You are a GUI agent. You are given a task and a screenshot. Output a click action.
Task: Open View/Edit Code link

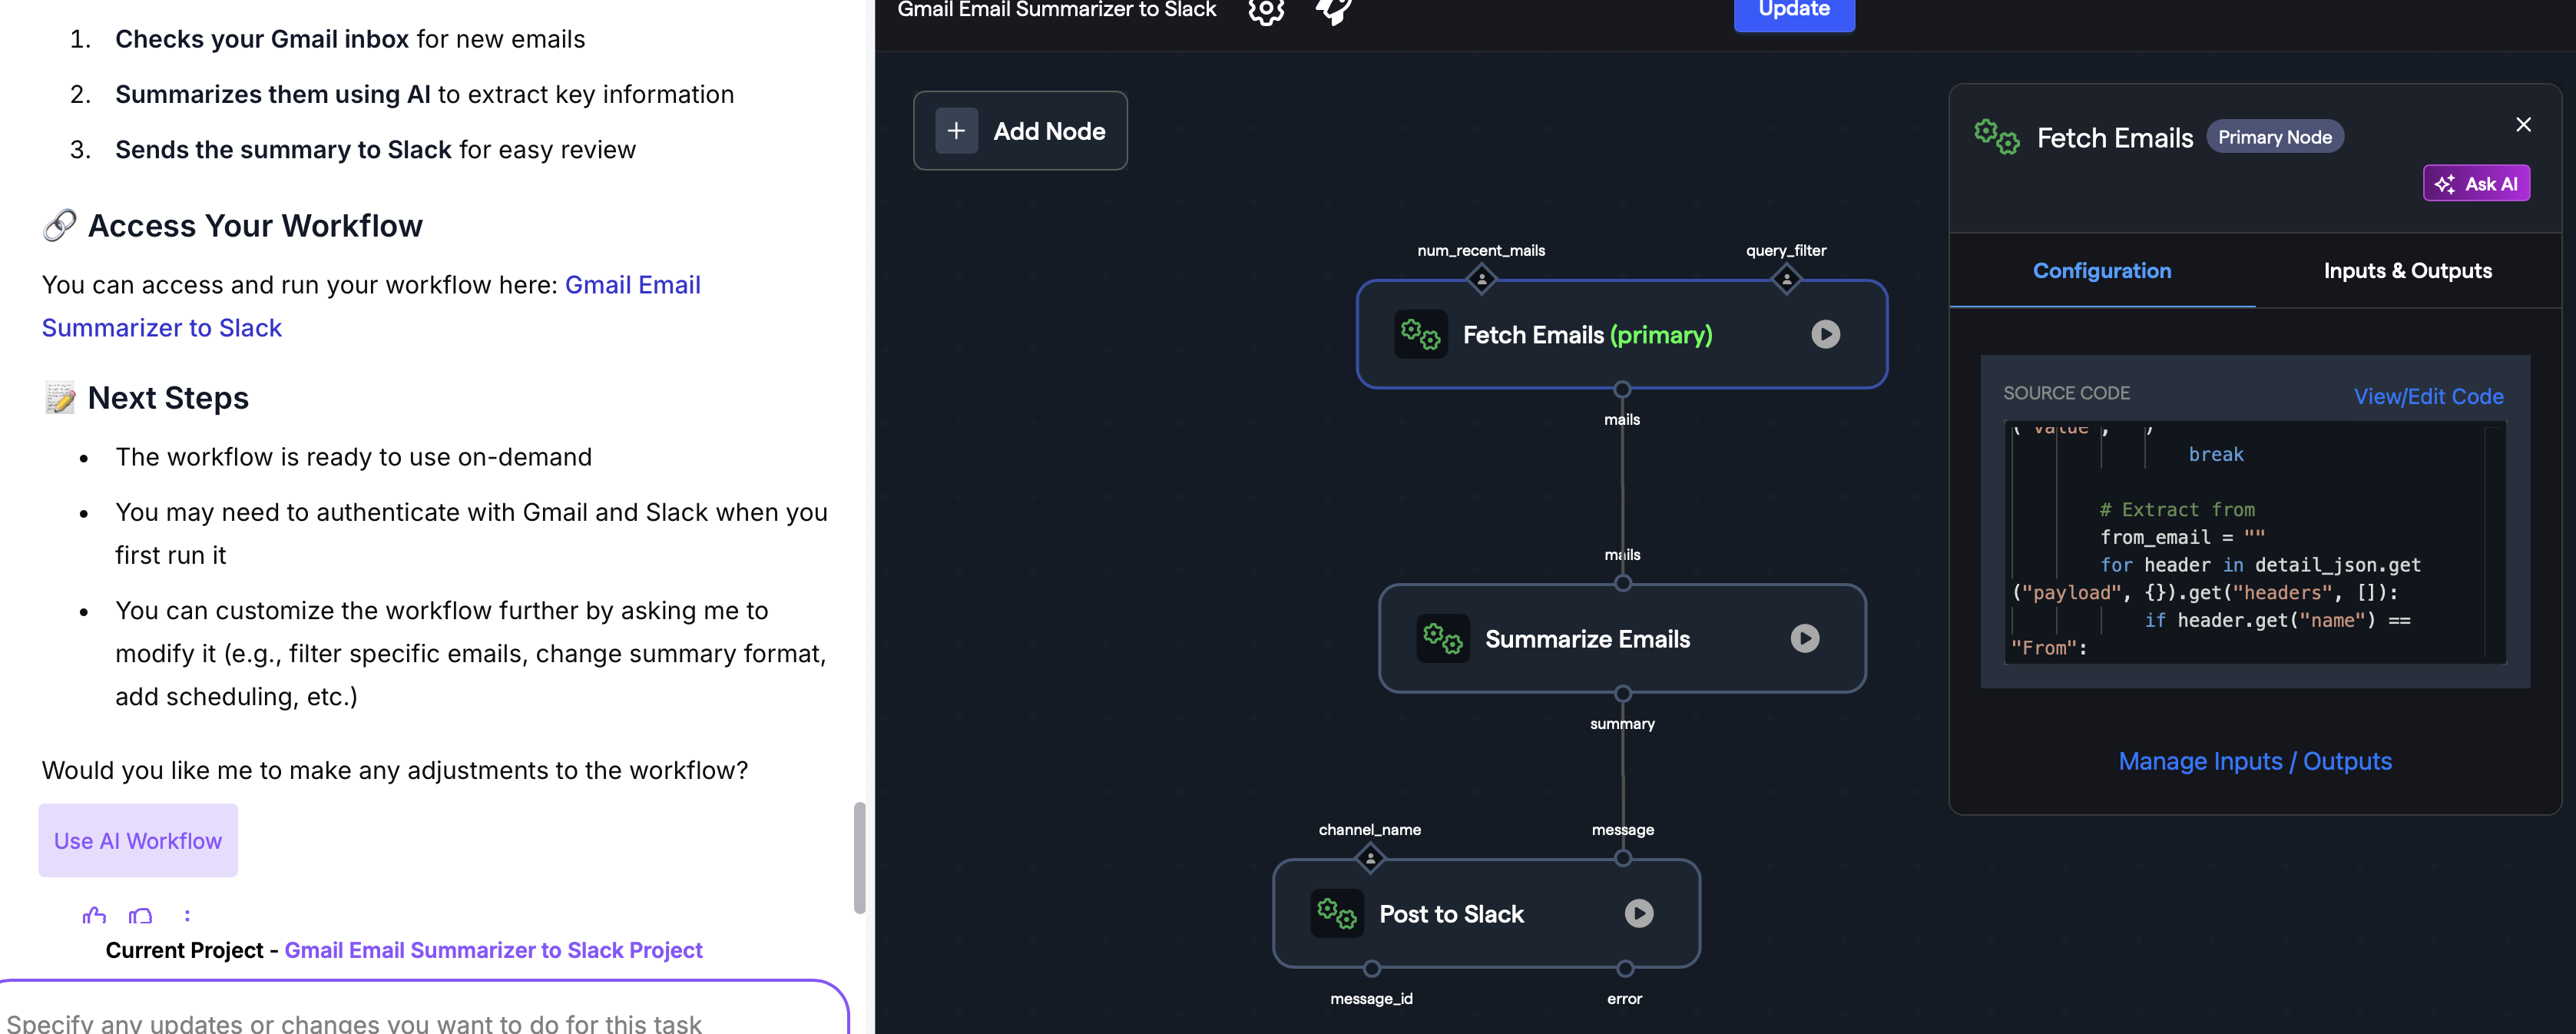[x=2428, y=396]
